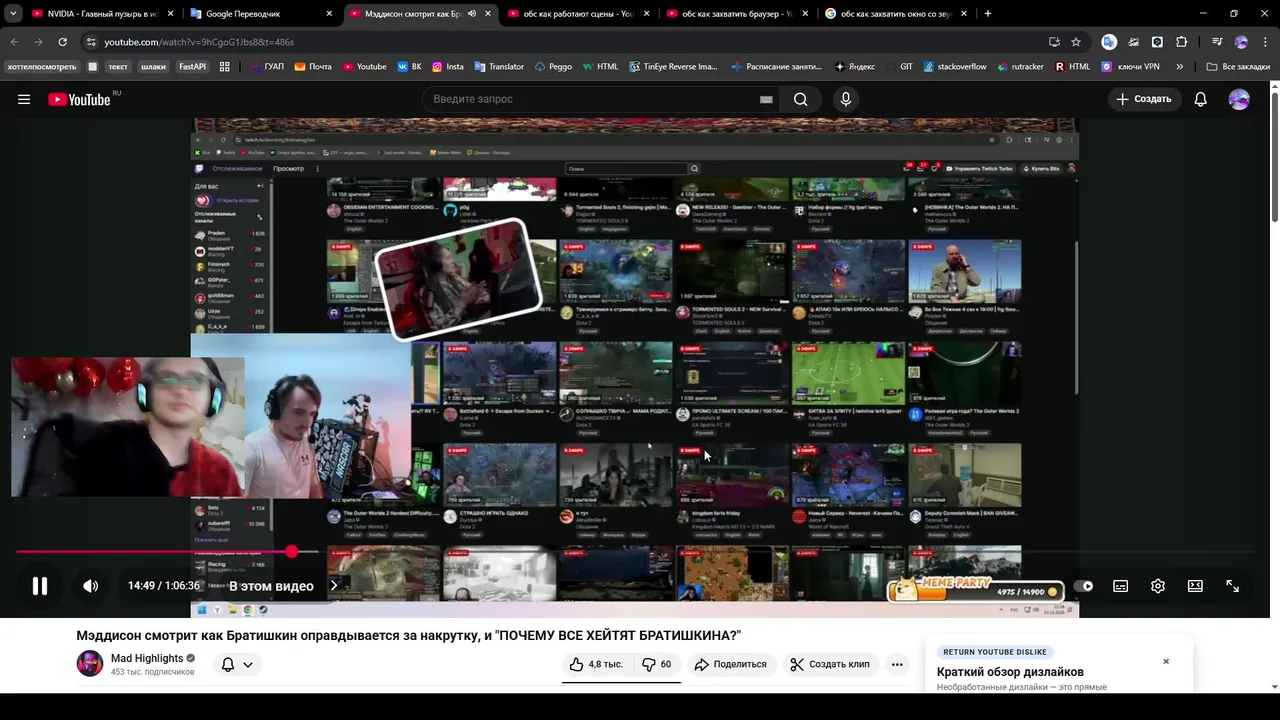The height and width of the screenshot is (720, 1280).
Task: Open the YouTube guide hamburger menu
Action: coord(24,99)
